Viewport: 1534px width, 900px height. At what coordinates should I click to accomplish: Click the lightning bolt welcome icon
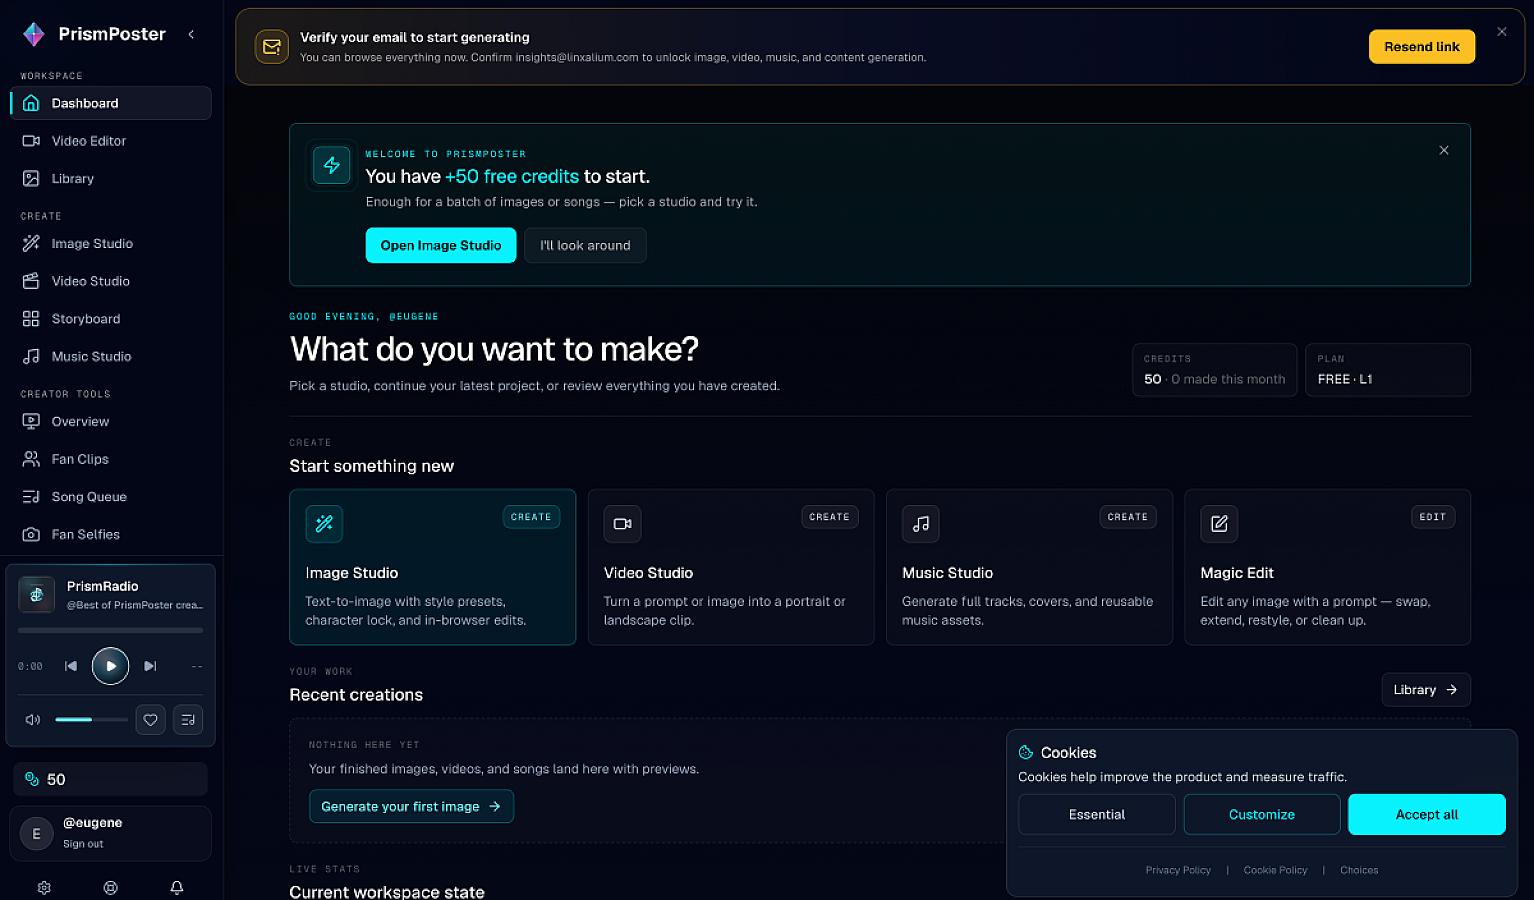coord(331,165)
